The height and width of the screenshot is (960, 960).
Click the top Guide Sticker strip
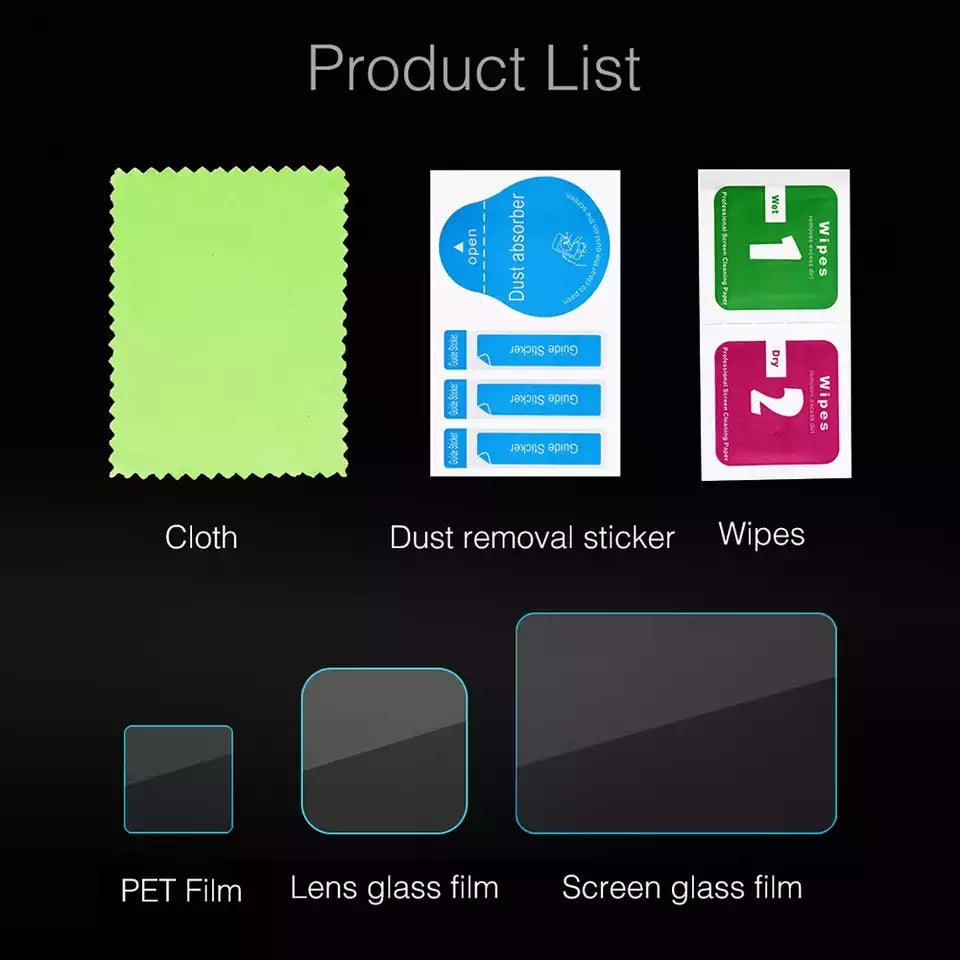click(523, 350)
